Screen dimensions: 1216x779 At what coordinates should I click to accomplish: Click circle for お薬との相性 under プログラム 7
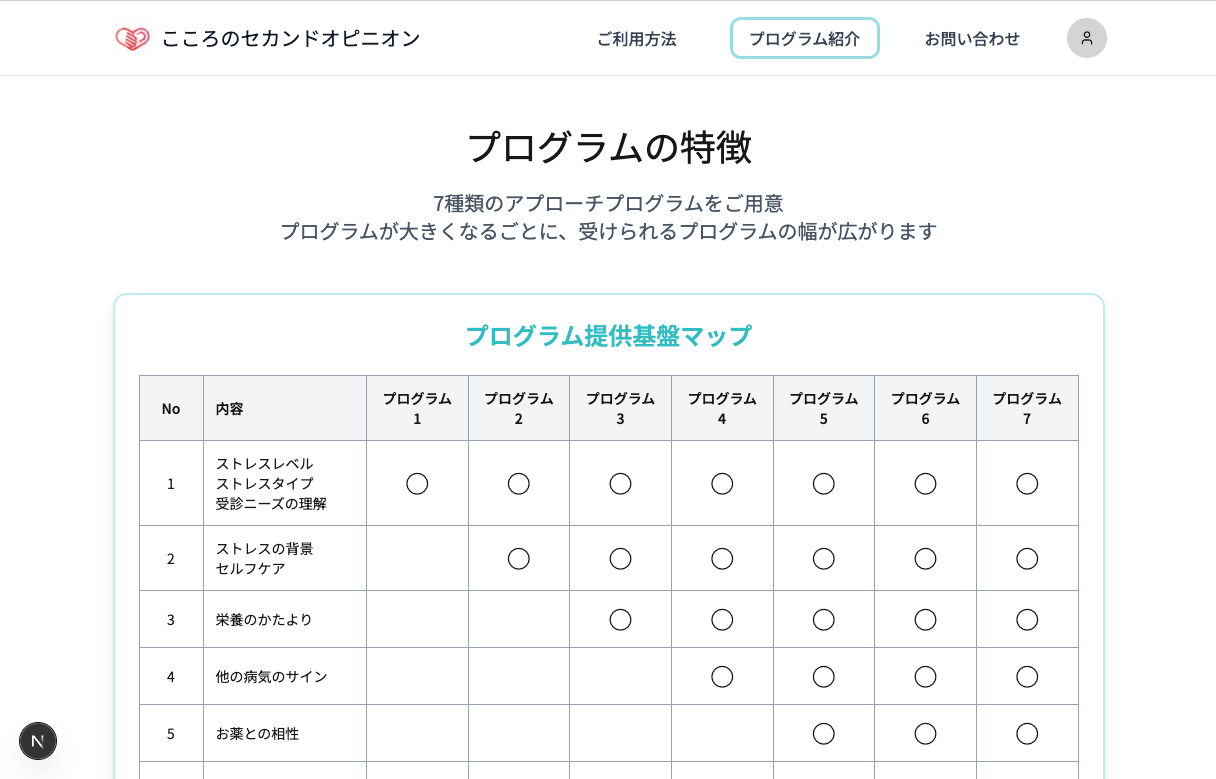click(1027, 734)
